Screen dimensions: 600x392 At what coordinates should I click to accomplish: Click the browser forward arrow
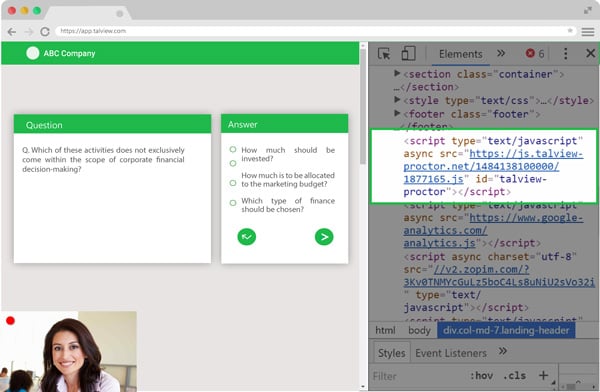click(x=29, y=31)
